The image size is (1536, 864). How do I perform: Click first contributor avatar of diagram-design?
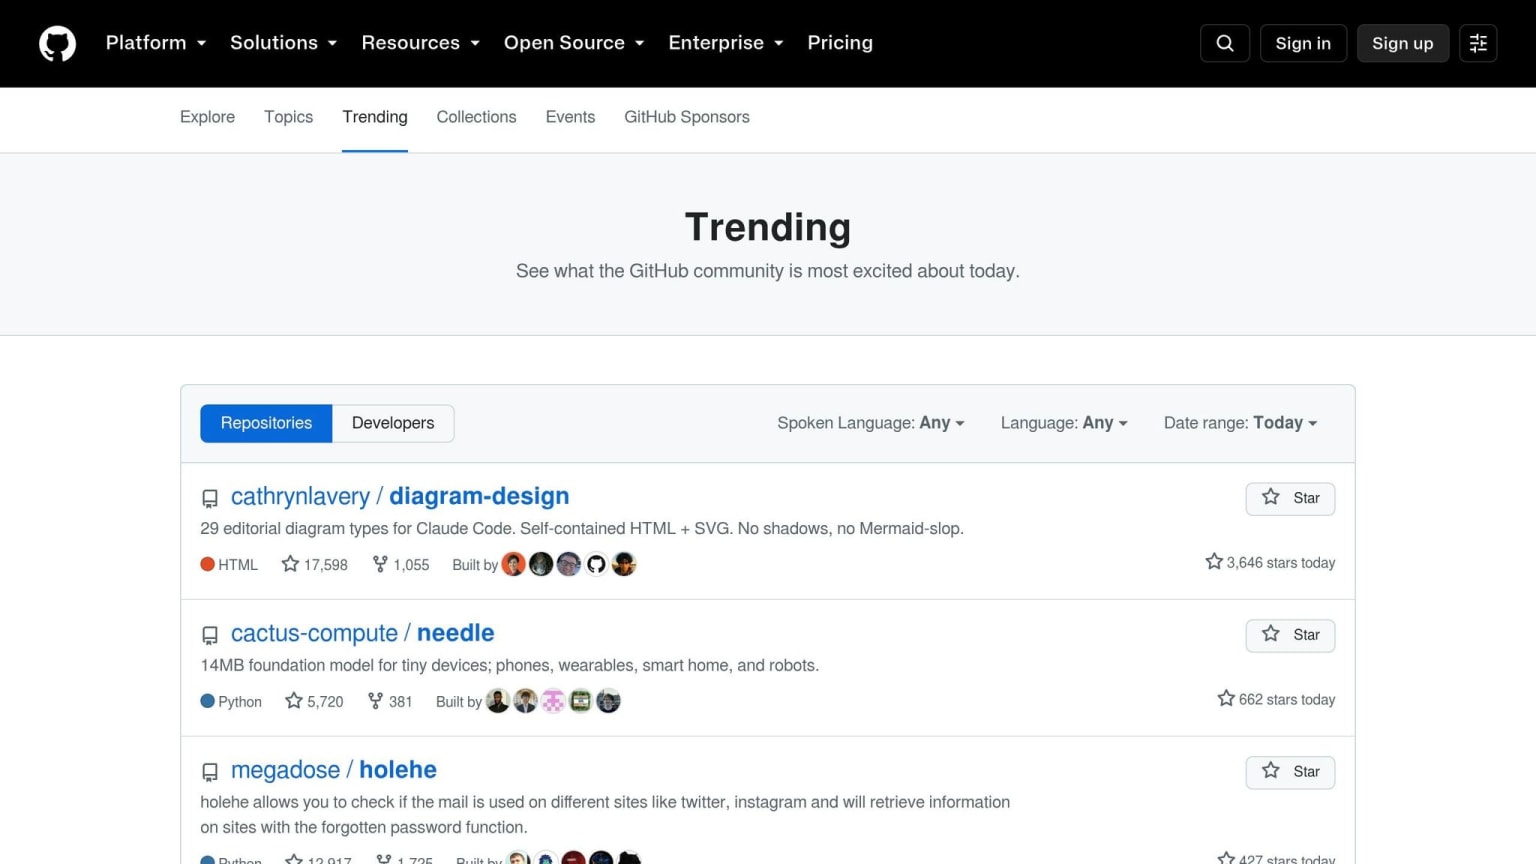click(513, 564)
